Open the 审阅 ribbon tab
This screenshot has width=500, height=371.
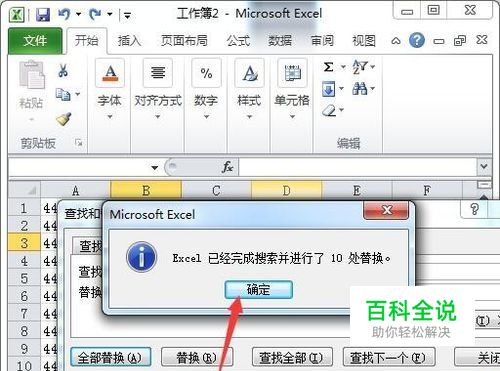322,41
